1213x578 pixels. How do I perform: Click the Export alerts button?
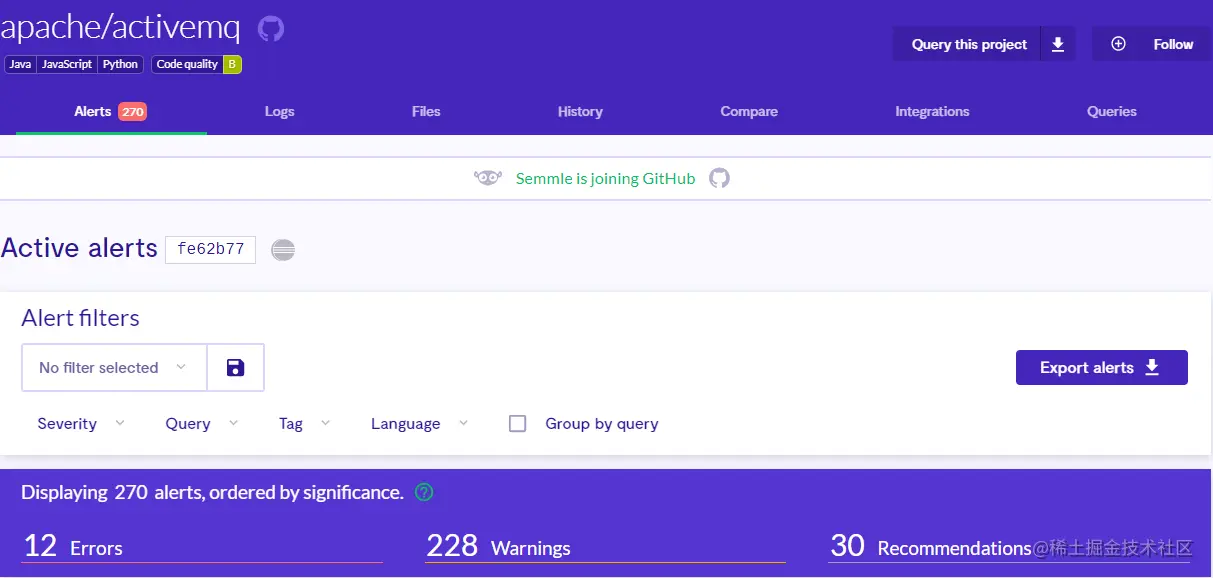(1102, 367)
